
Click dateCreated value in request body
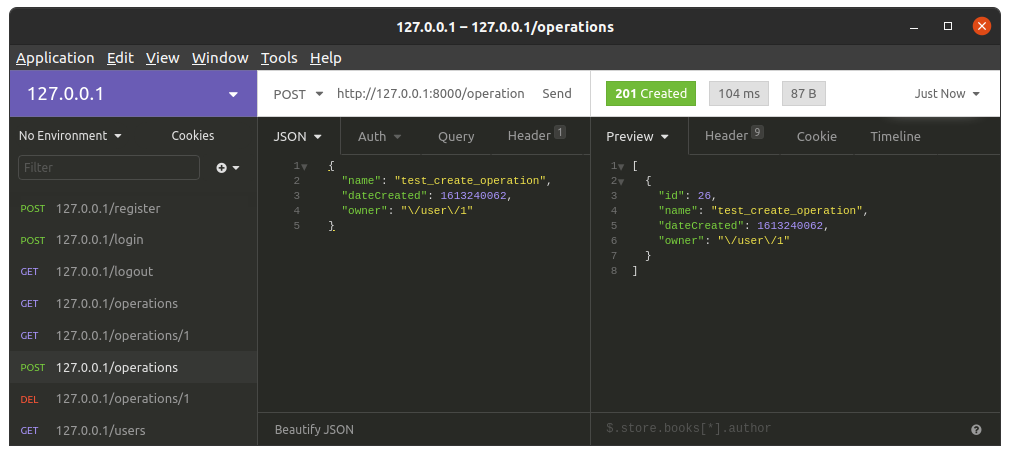click(473, 196)
